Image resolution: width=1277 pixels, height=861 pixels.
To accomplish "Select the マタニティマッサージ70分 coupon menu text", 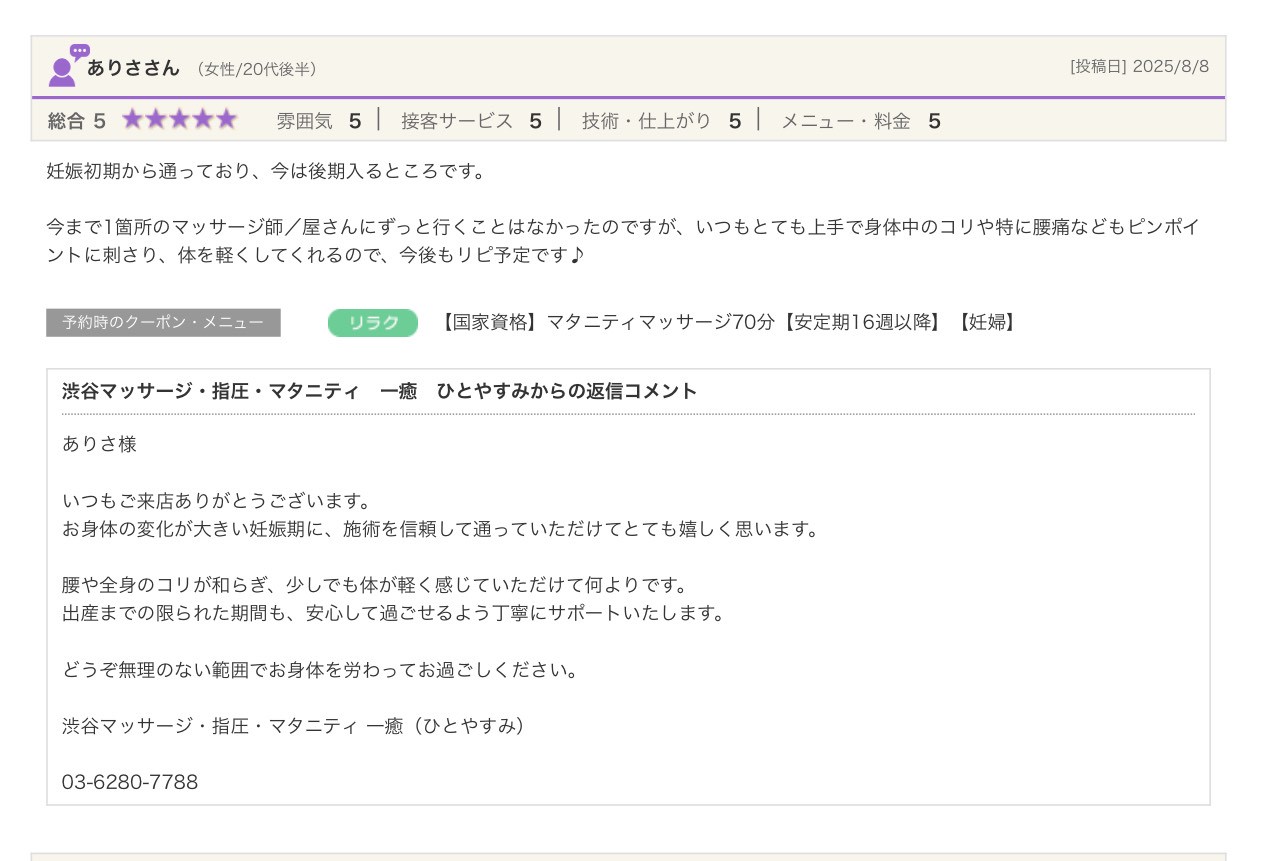I will coord(727,323).
